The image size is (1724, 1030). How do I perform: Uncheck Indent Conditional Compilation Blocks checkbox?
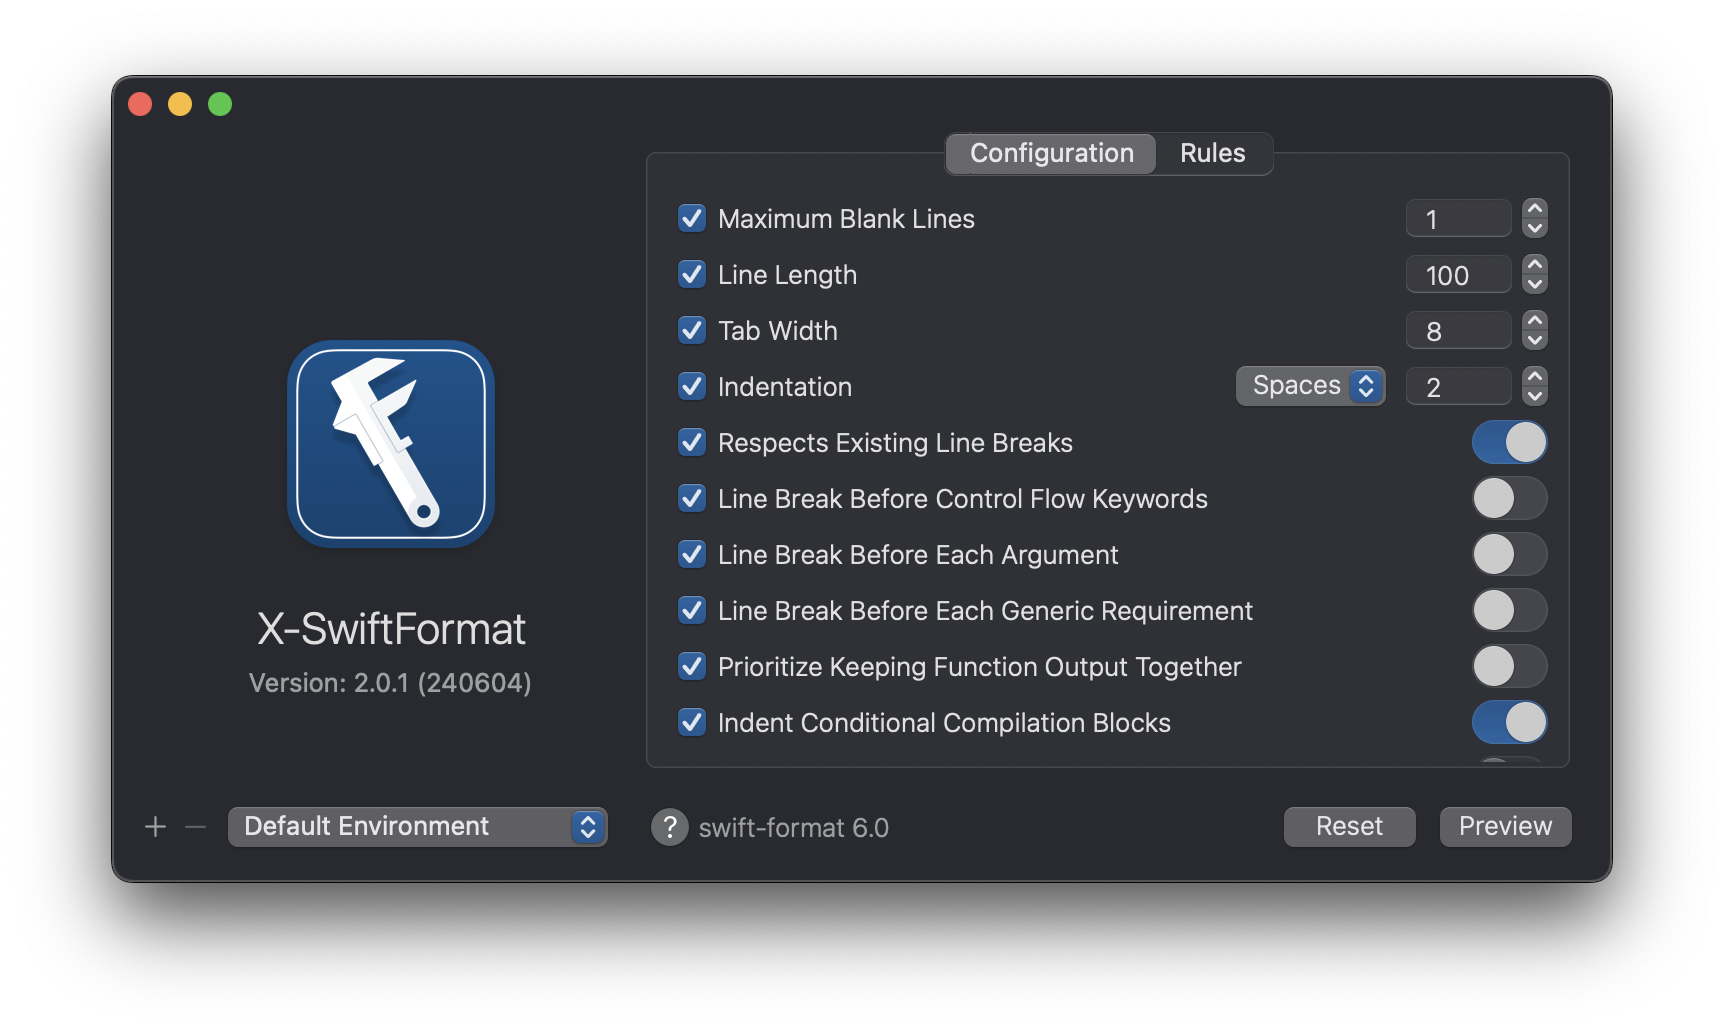point(692,722)
